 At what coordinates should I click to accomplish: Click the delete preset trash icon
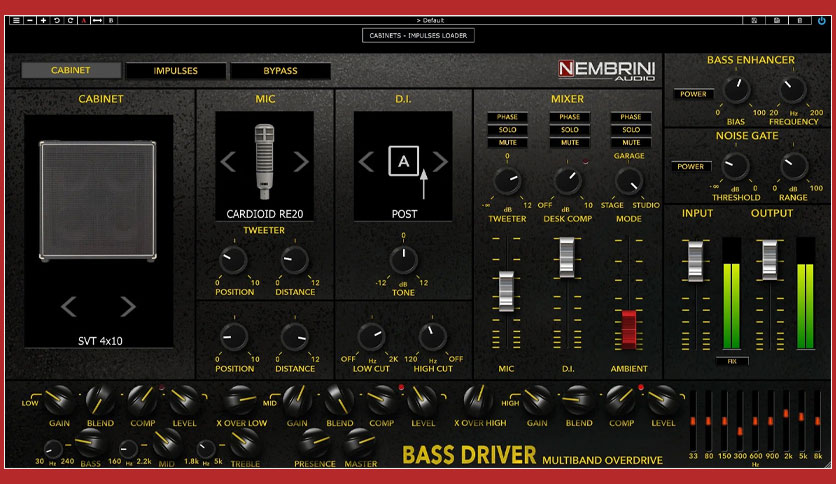[800, 20]
